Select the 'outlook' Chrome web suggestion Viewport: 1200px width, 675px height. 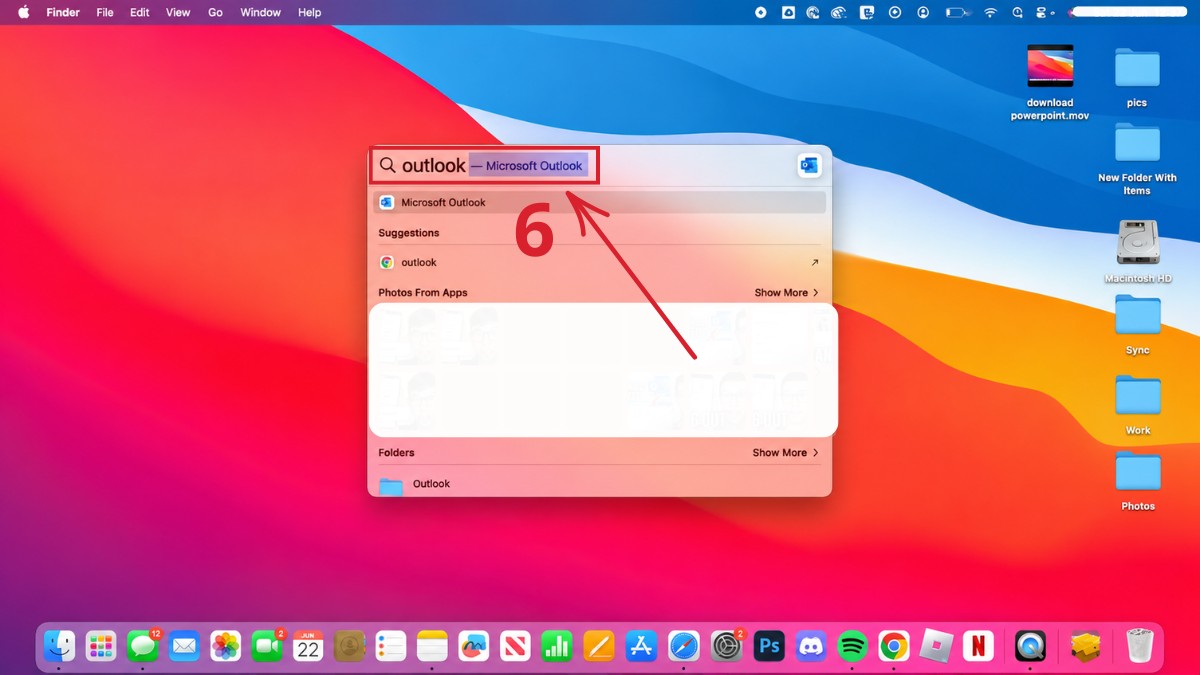coord(600,262)
